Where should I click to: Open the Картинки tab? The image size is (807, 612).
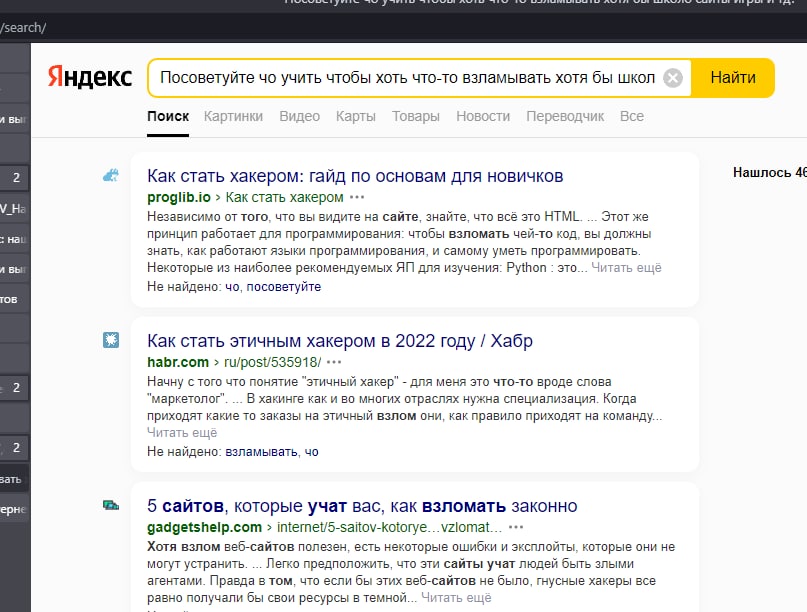[233, 116]
